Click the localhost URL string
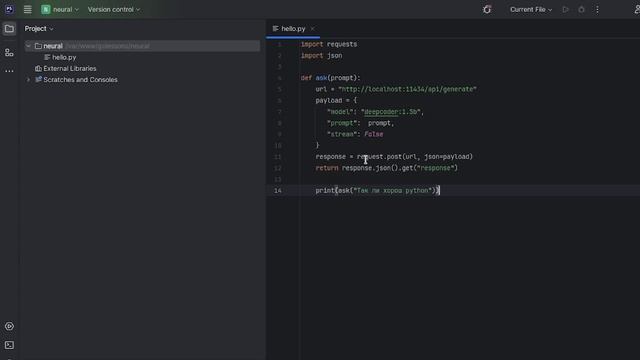Viewport: 640px width, 360px height. click(x=407, y=89)
